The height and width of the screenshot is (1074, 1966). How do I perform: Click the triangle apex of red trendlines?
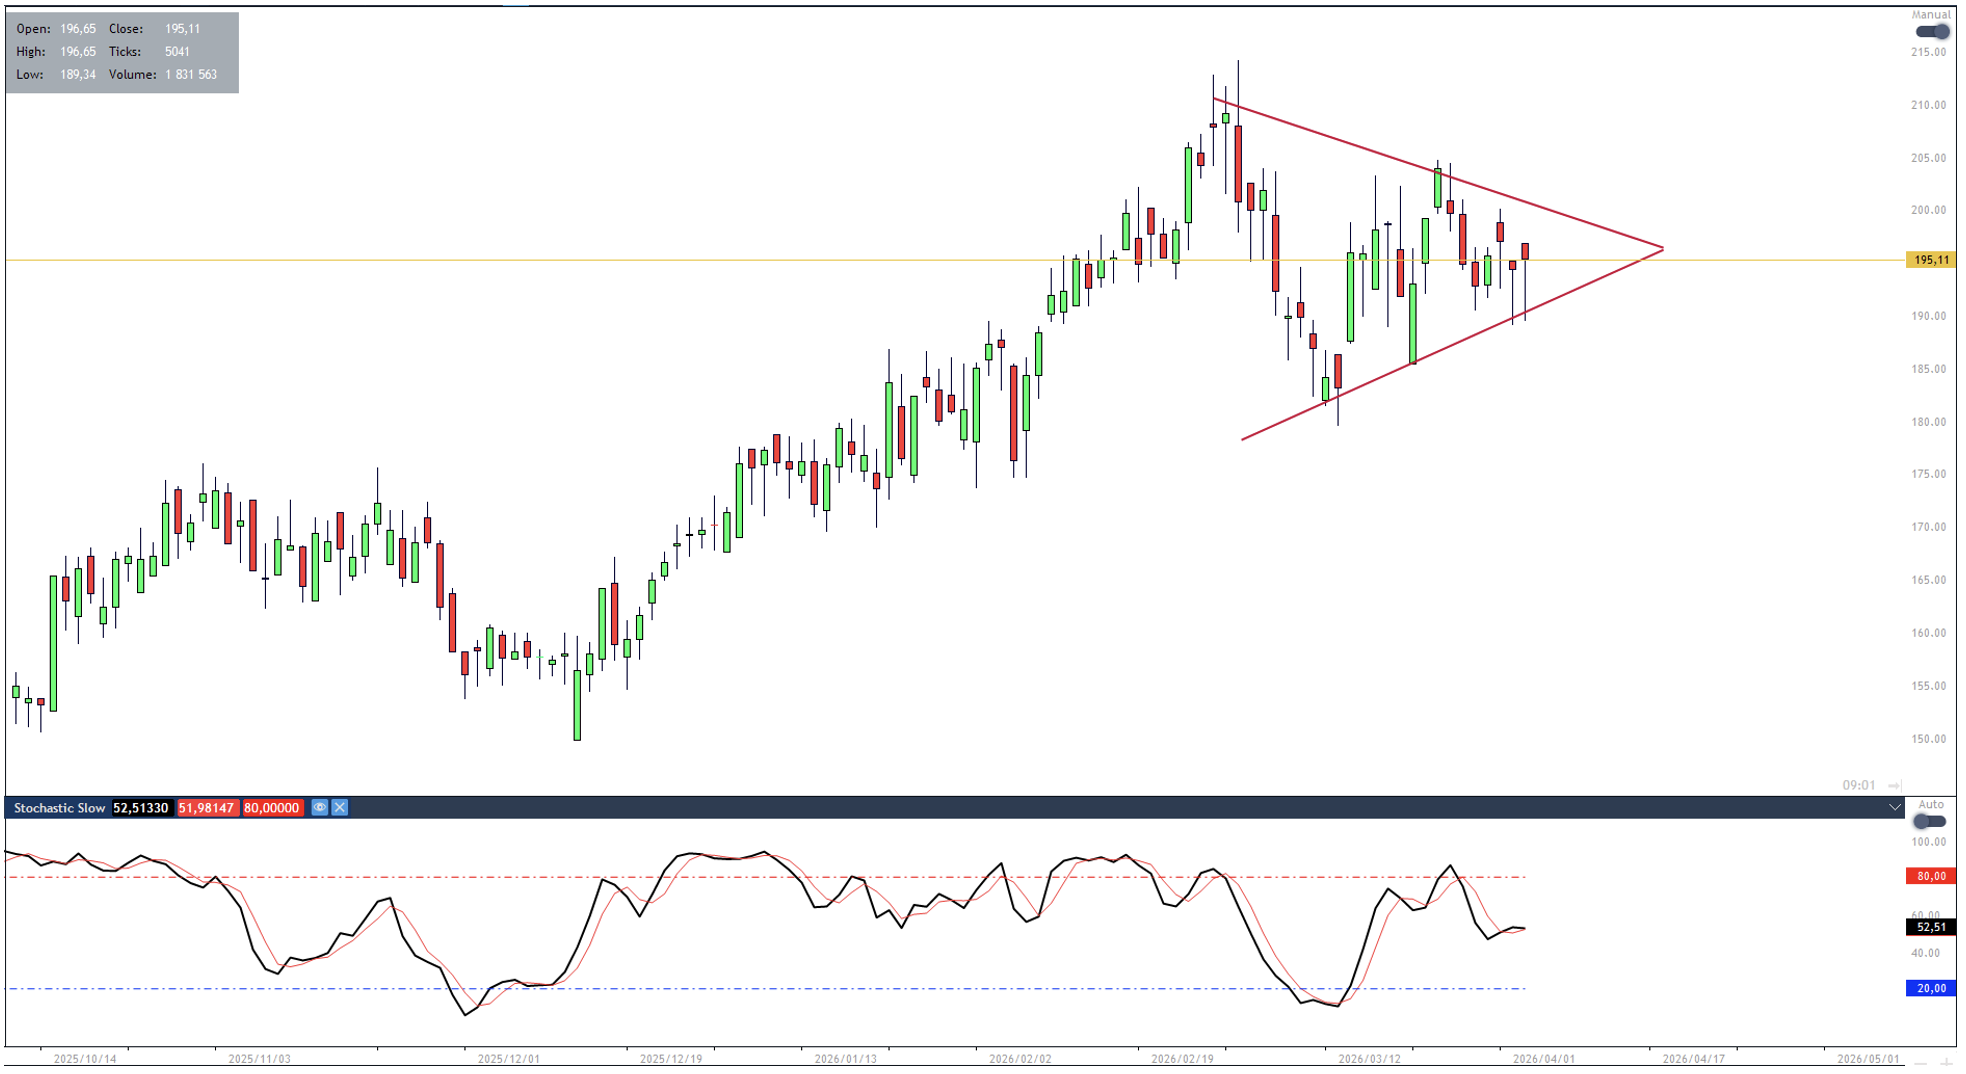point(1662,248)
